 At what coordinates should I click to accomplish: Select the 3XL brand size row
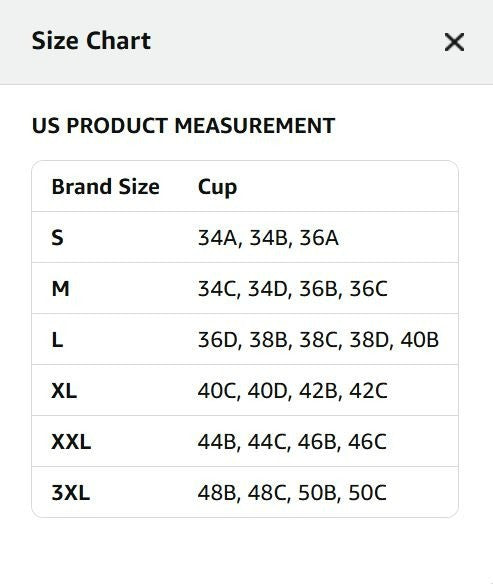point(245,492)
